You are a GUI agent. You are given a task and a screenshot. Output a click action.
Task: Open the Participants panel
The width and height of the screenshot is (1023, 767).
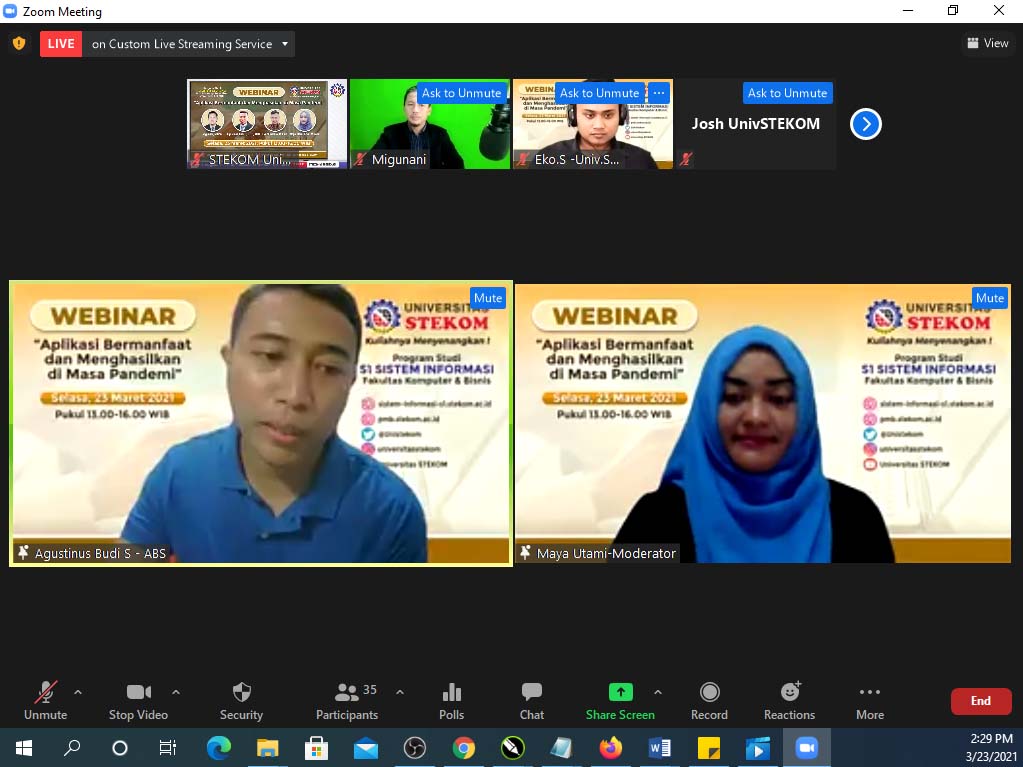[x=347, y=700]
